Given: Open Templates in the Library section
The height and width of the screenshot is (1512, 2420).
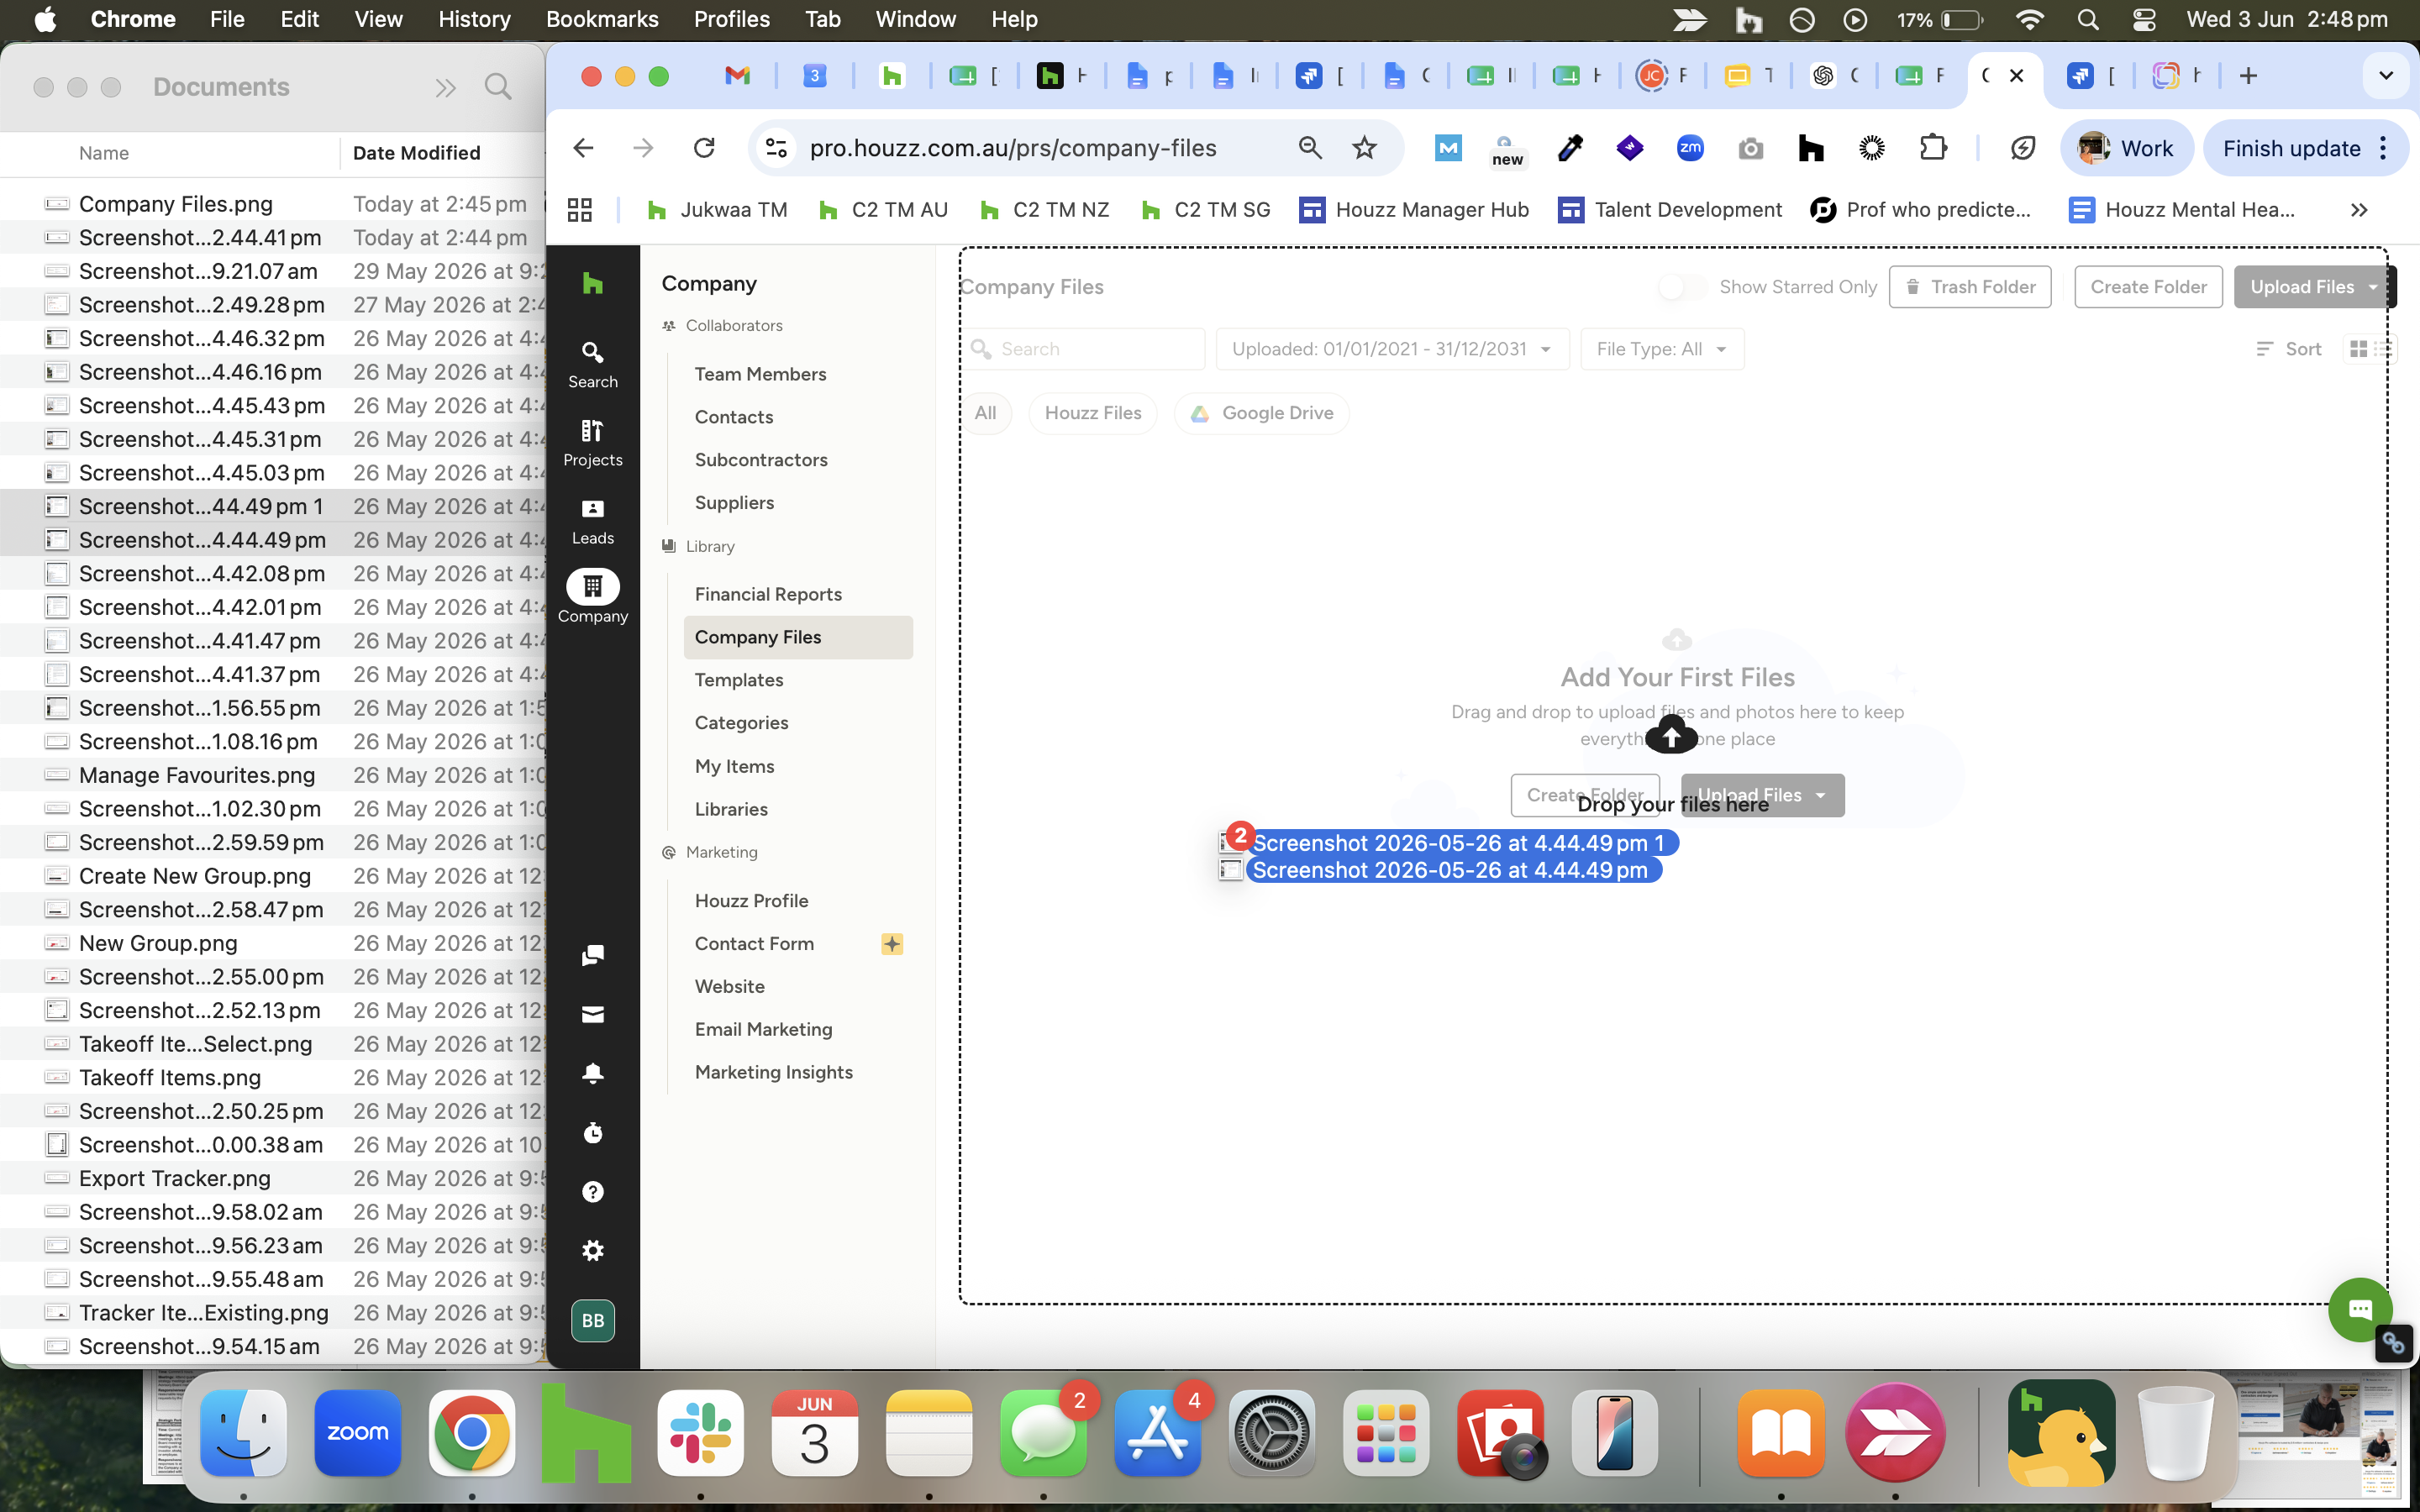Looking at the screenshot, I should (x=739, y=680).
